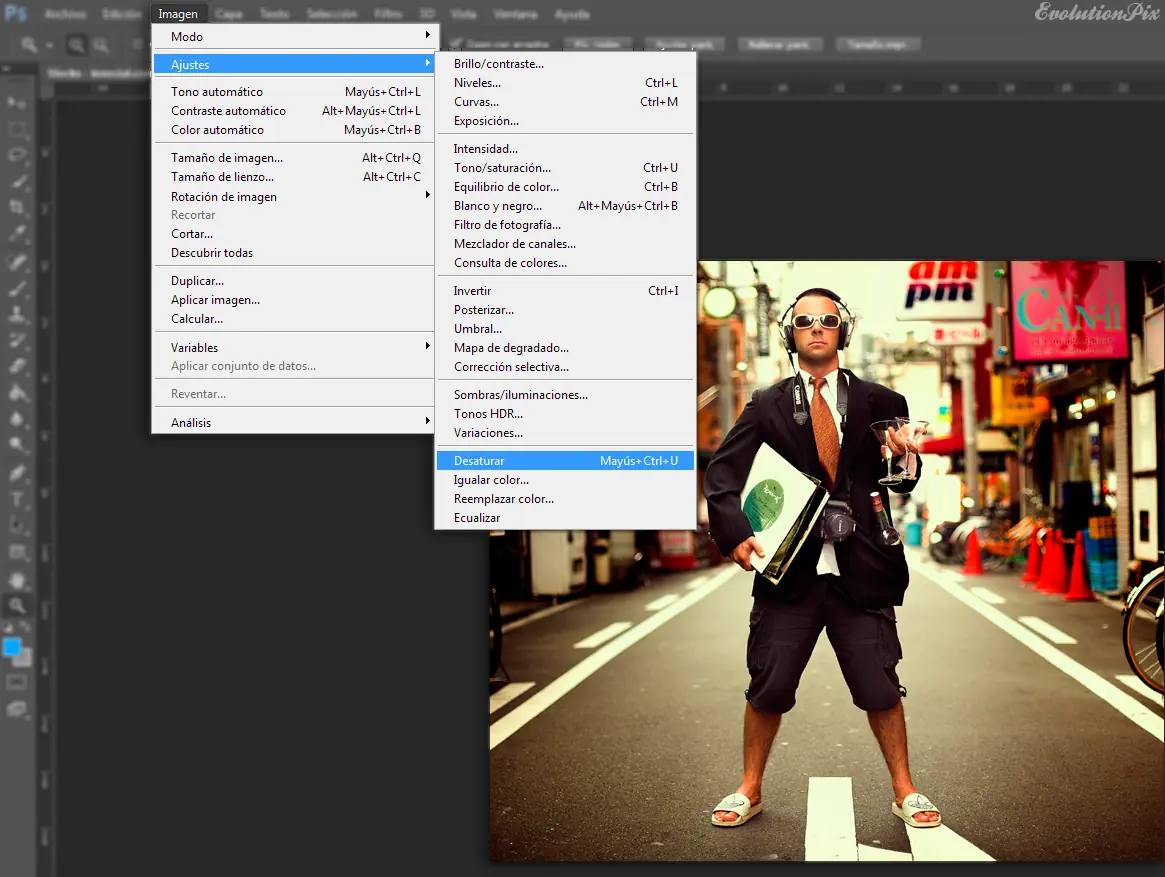Select the Rectangular Marquee tool
The width and height of the screenshot is (1165, 877).
click(17, 129)
